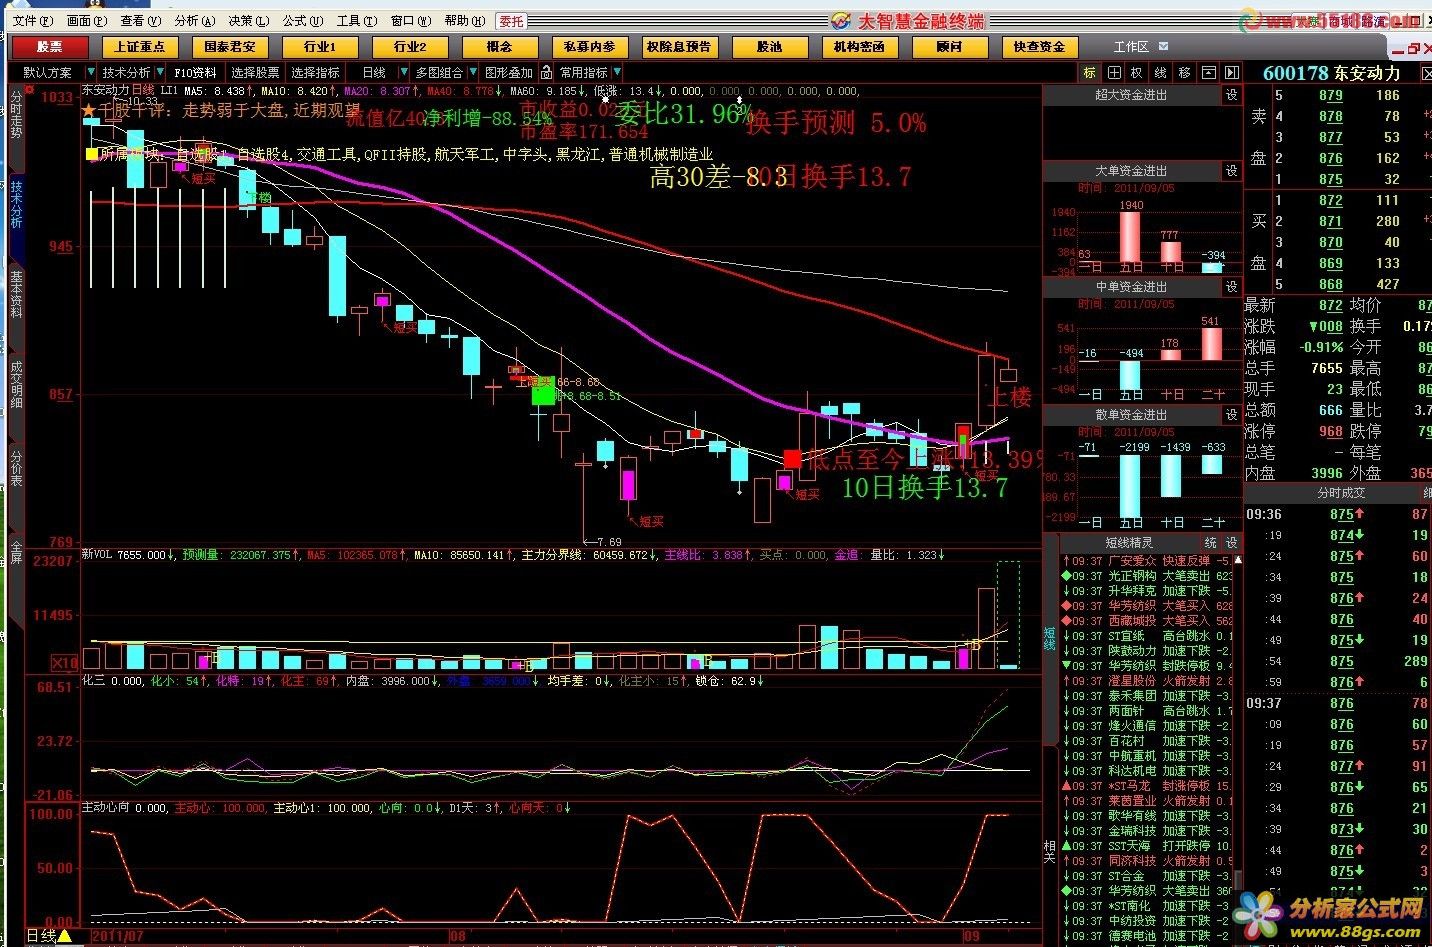Click the hide side panel arrow icon

[x=1231, y=72]
